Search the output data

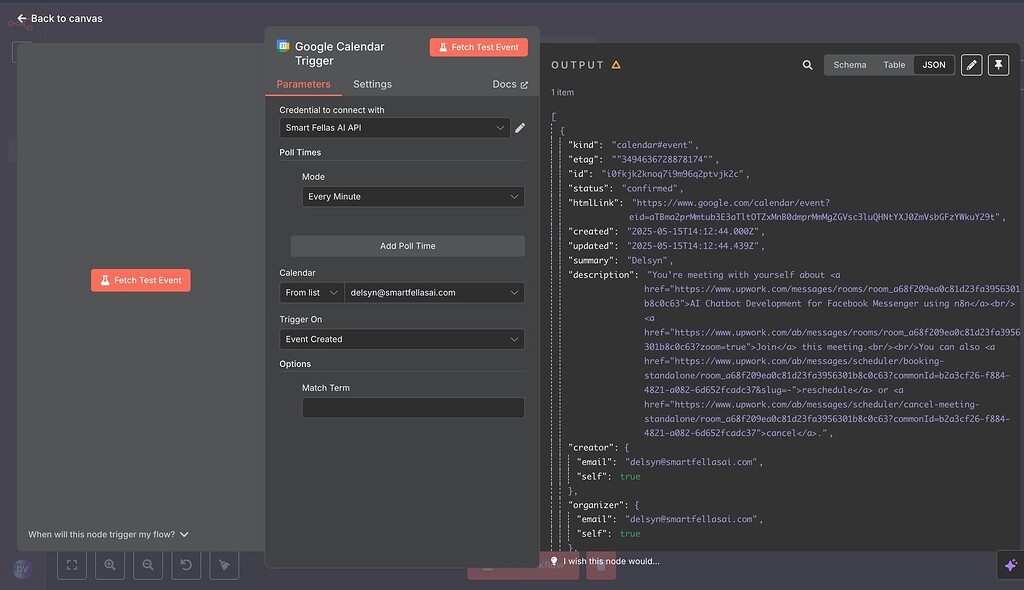(807, 65)
